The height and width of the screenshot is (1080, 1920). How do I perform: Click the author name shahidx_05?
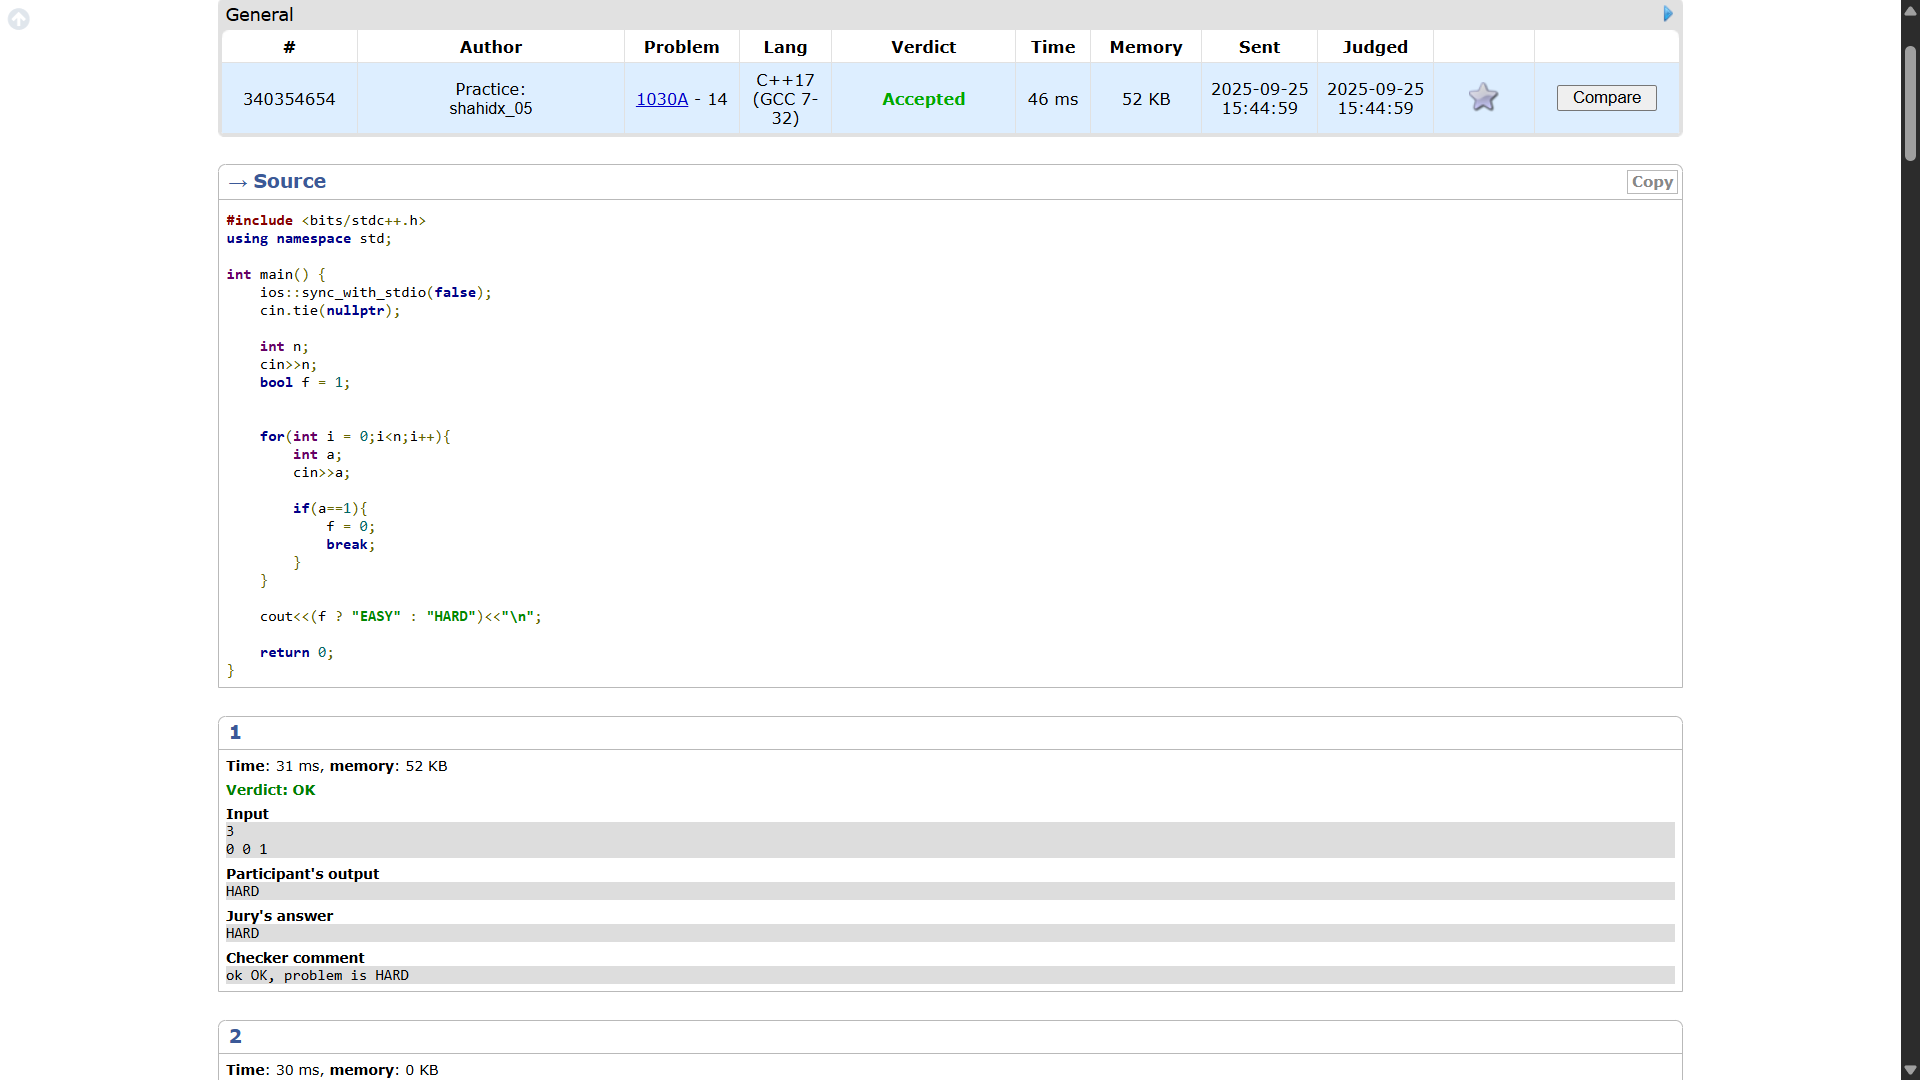tap(490, 108)
